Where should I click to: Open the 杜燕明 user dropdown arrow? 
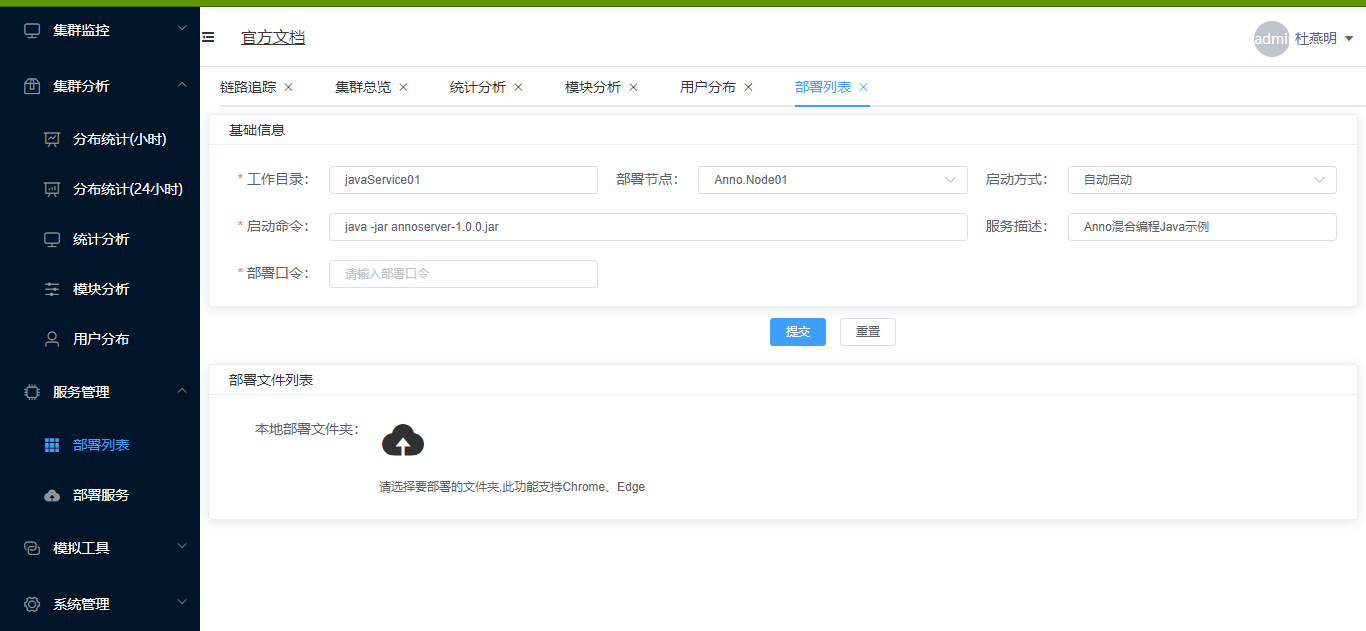1349,39
